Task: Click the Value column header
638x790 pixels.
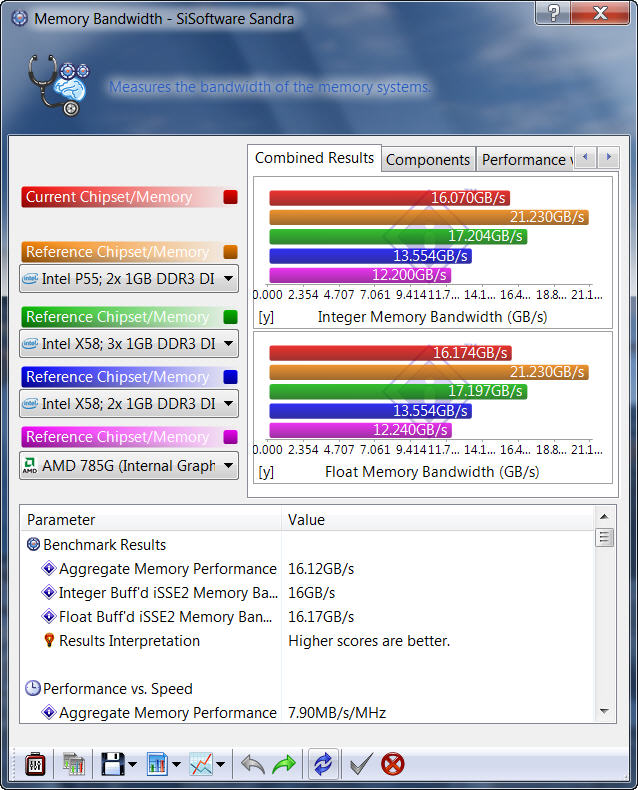Action: coord(437,519)
